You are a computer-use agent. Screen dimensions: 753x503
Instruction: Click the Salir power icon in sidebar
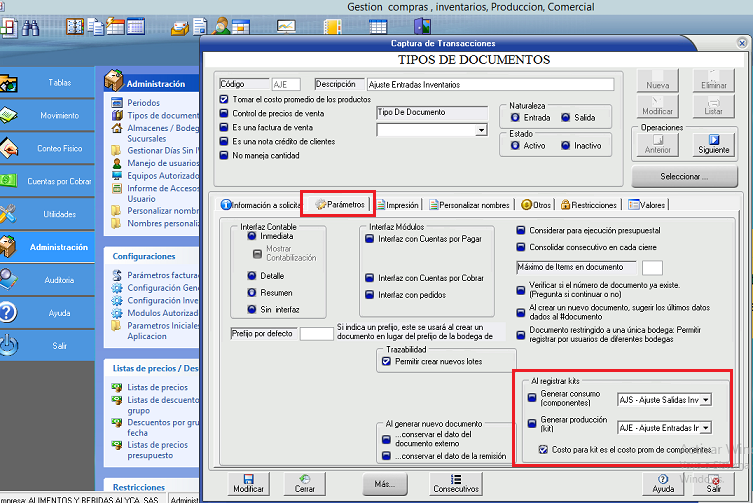tap(8, 345)
